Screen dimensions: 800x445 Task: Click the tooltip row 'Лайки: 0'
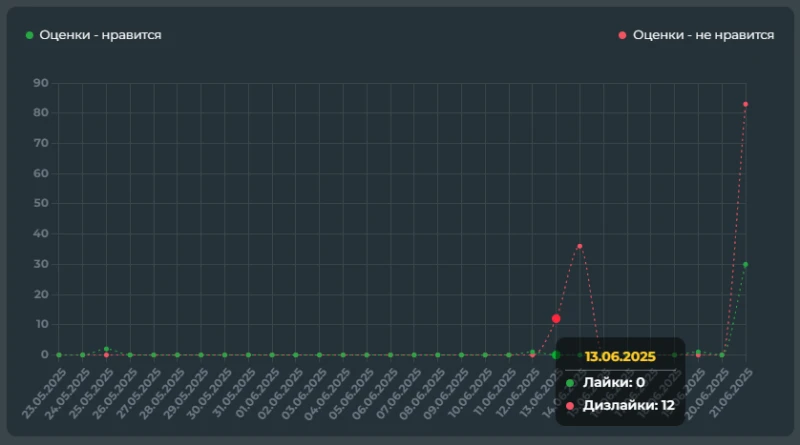coord(605,382)
